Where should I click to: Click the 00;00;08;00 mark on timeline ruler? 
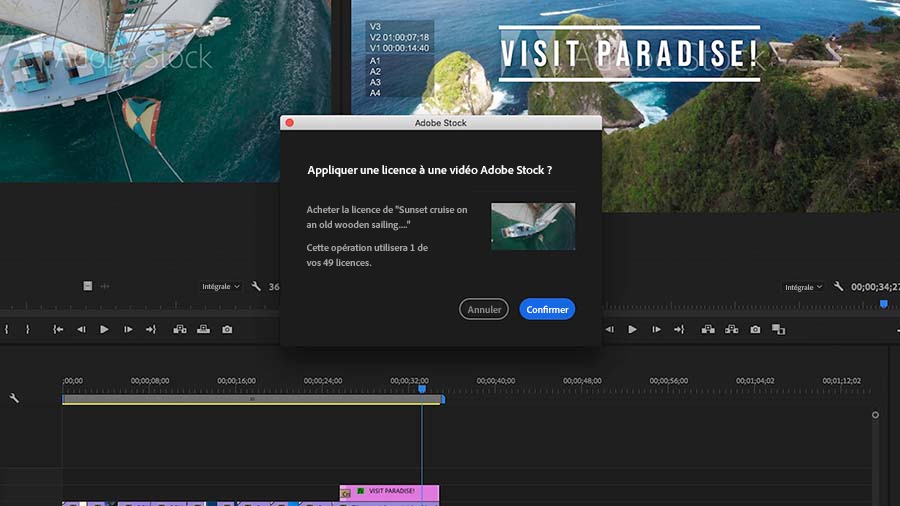pos(150,381)
